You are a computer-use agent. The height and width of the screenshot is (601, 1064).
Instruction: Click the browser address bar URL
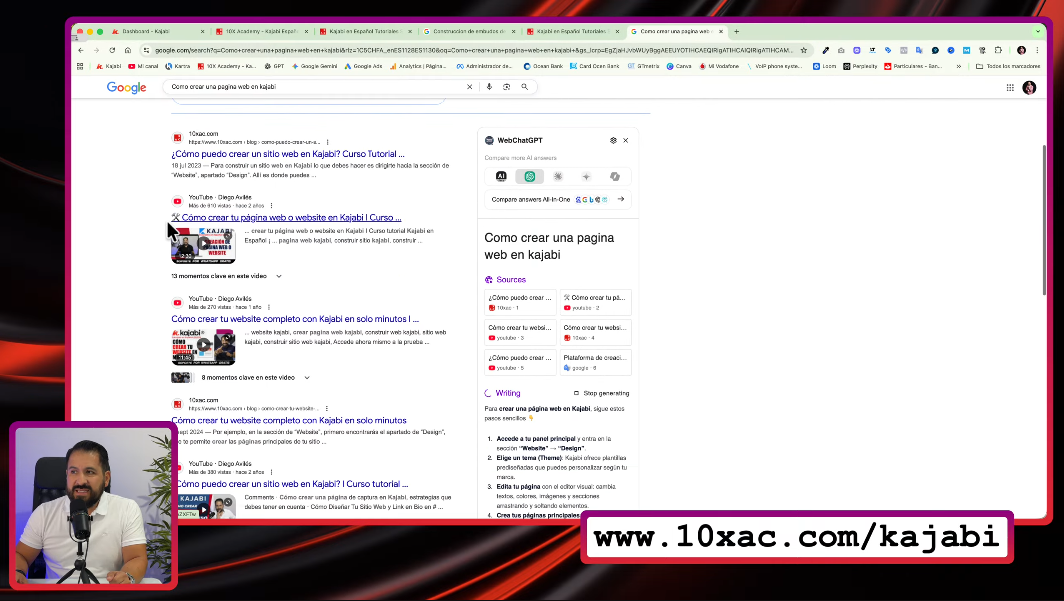click(474, 50)
